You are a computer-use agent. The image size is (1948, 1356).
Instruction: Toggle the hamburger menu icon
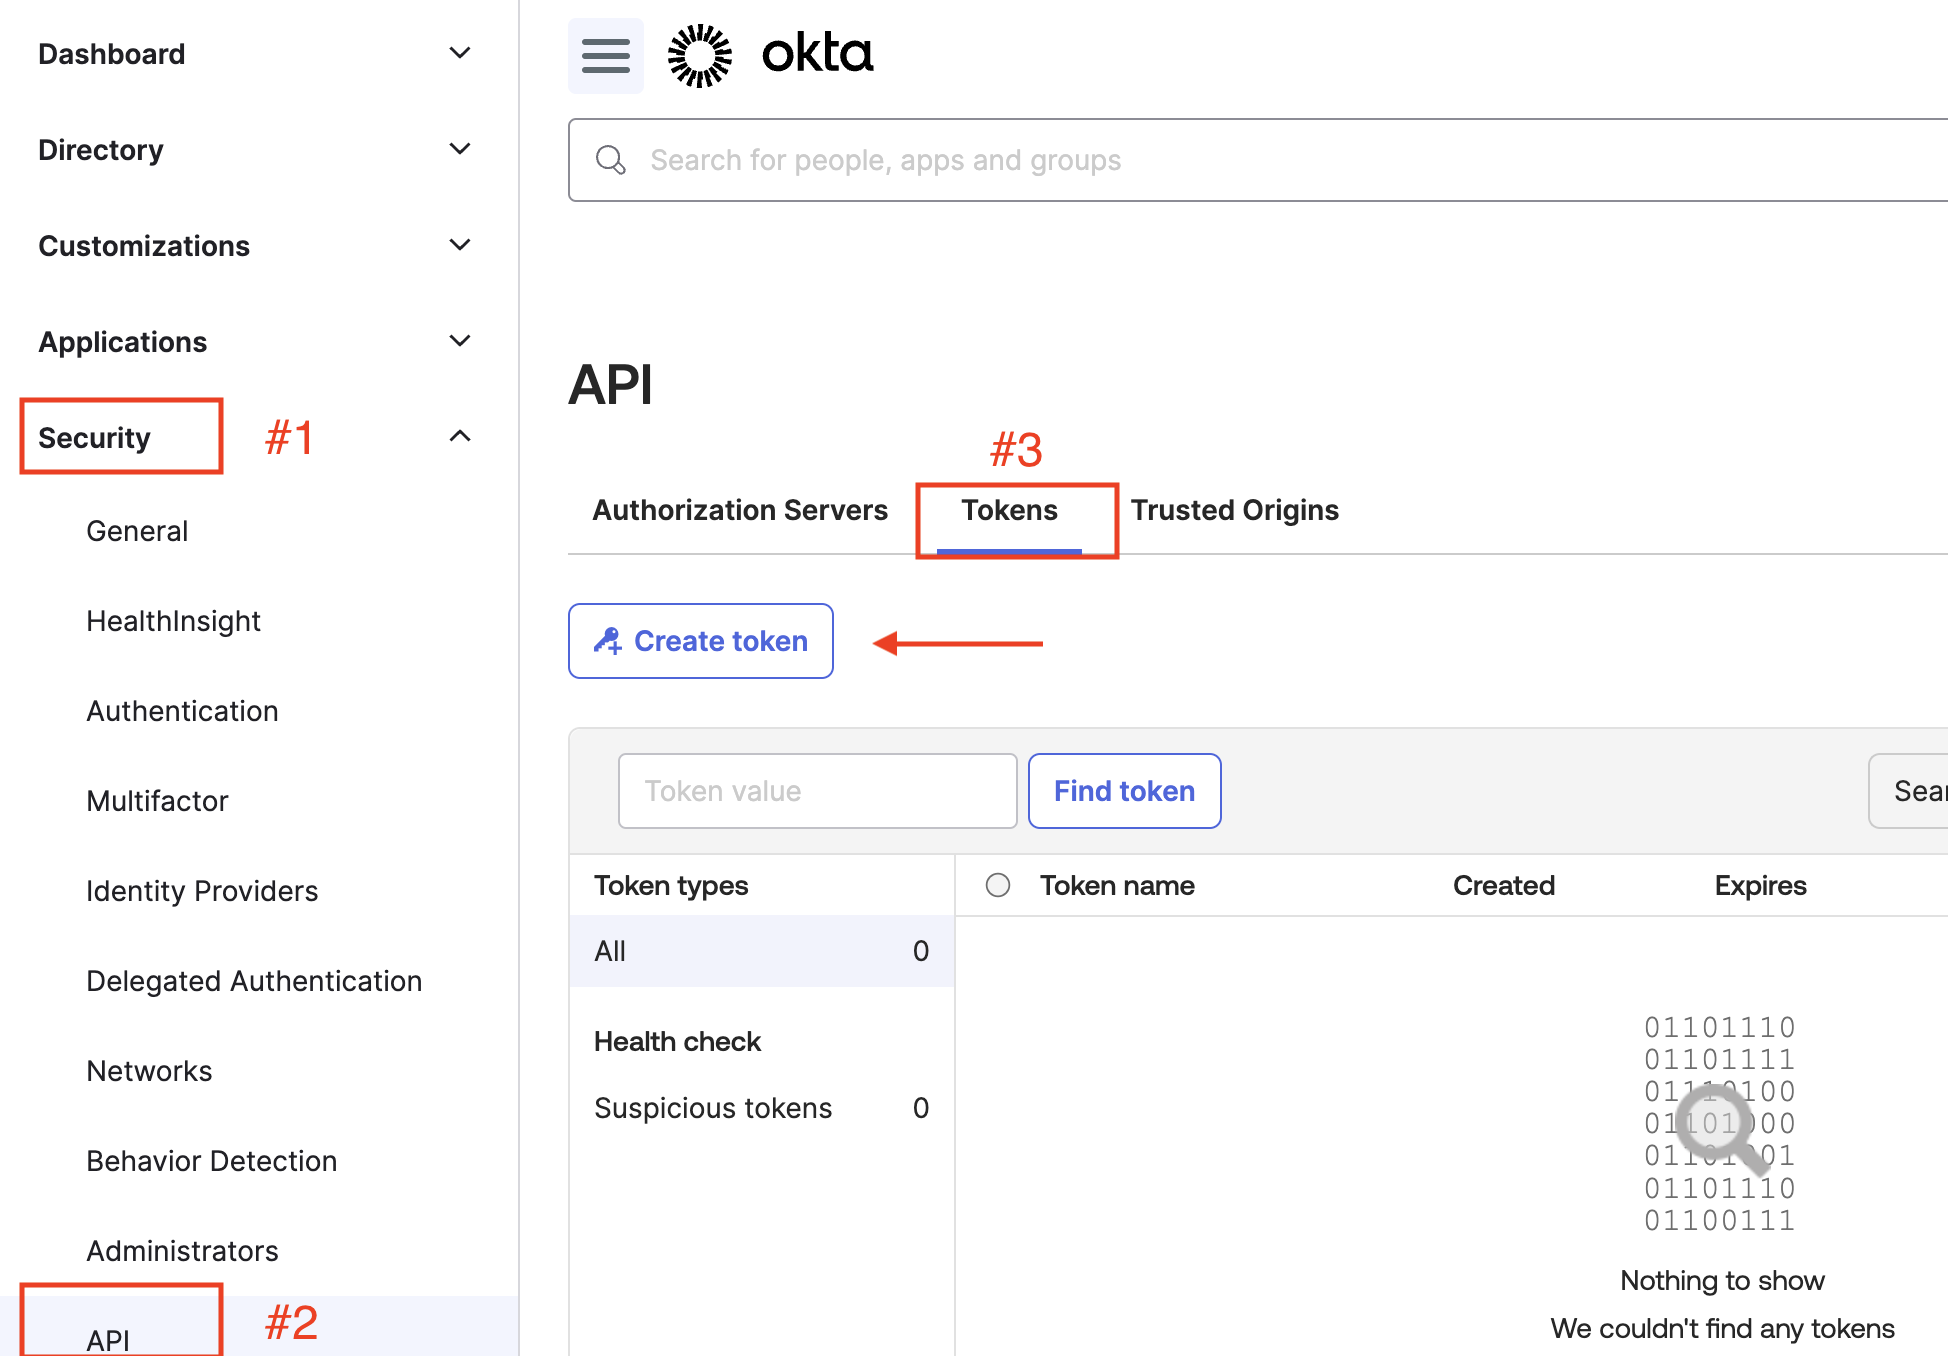pyautogui.click(x=606, y=56)
